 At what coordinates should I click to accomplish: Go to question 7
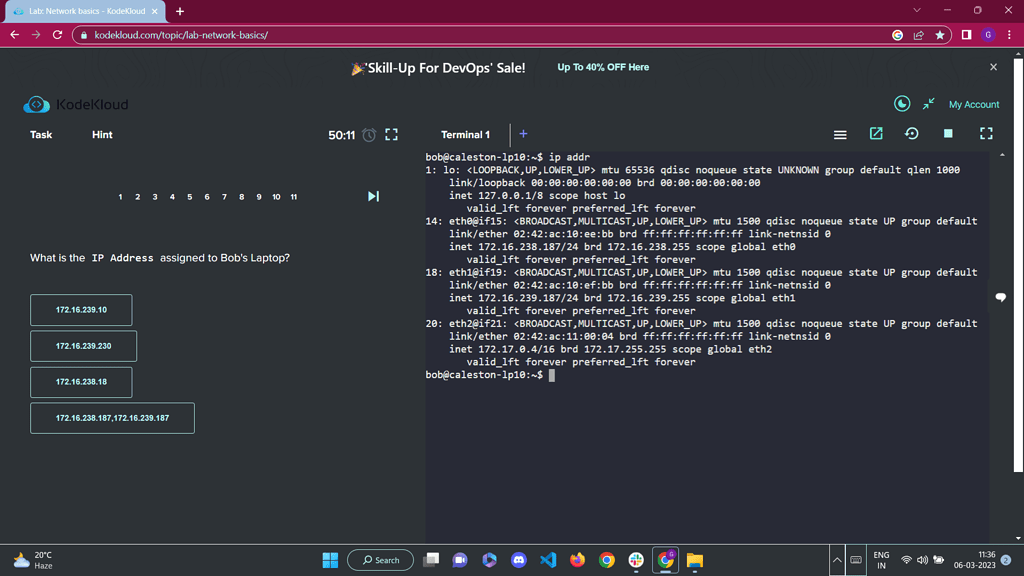(224, 197)
